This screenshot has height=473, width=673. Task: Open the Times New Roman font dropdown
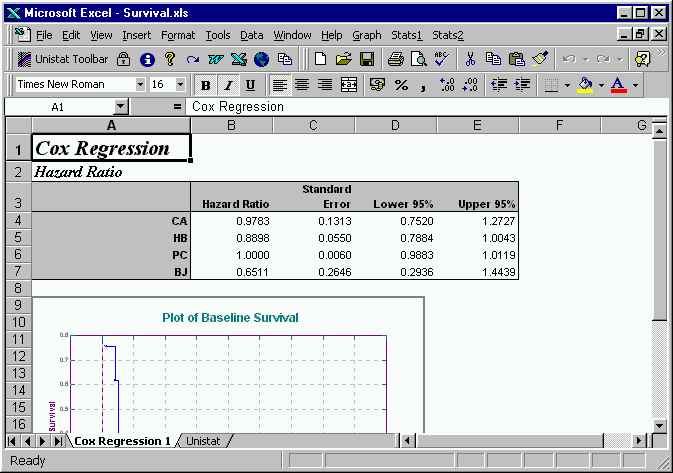(139, 85)
